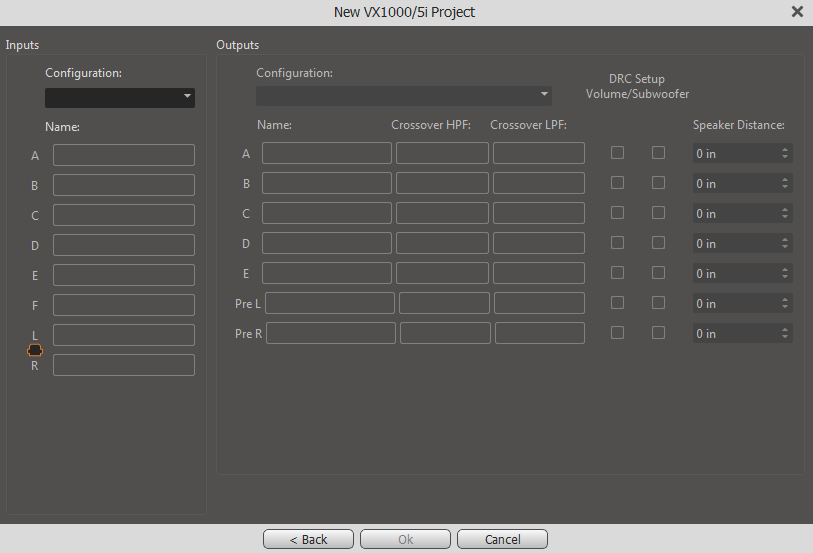Screen dimensions: 813x553
Task: Click Output D speaker distance stepper arrows
Action: pos(785,244)
